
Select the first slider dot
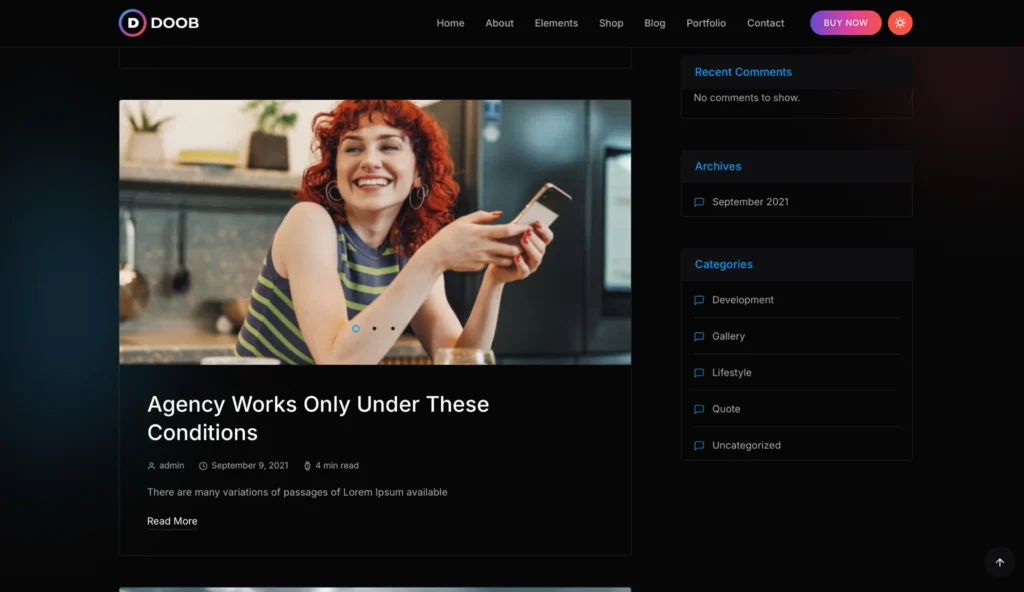pyautogui.click(x=356, y=328)
